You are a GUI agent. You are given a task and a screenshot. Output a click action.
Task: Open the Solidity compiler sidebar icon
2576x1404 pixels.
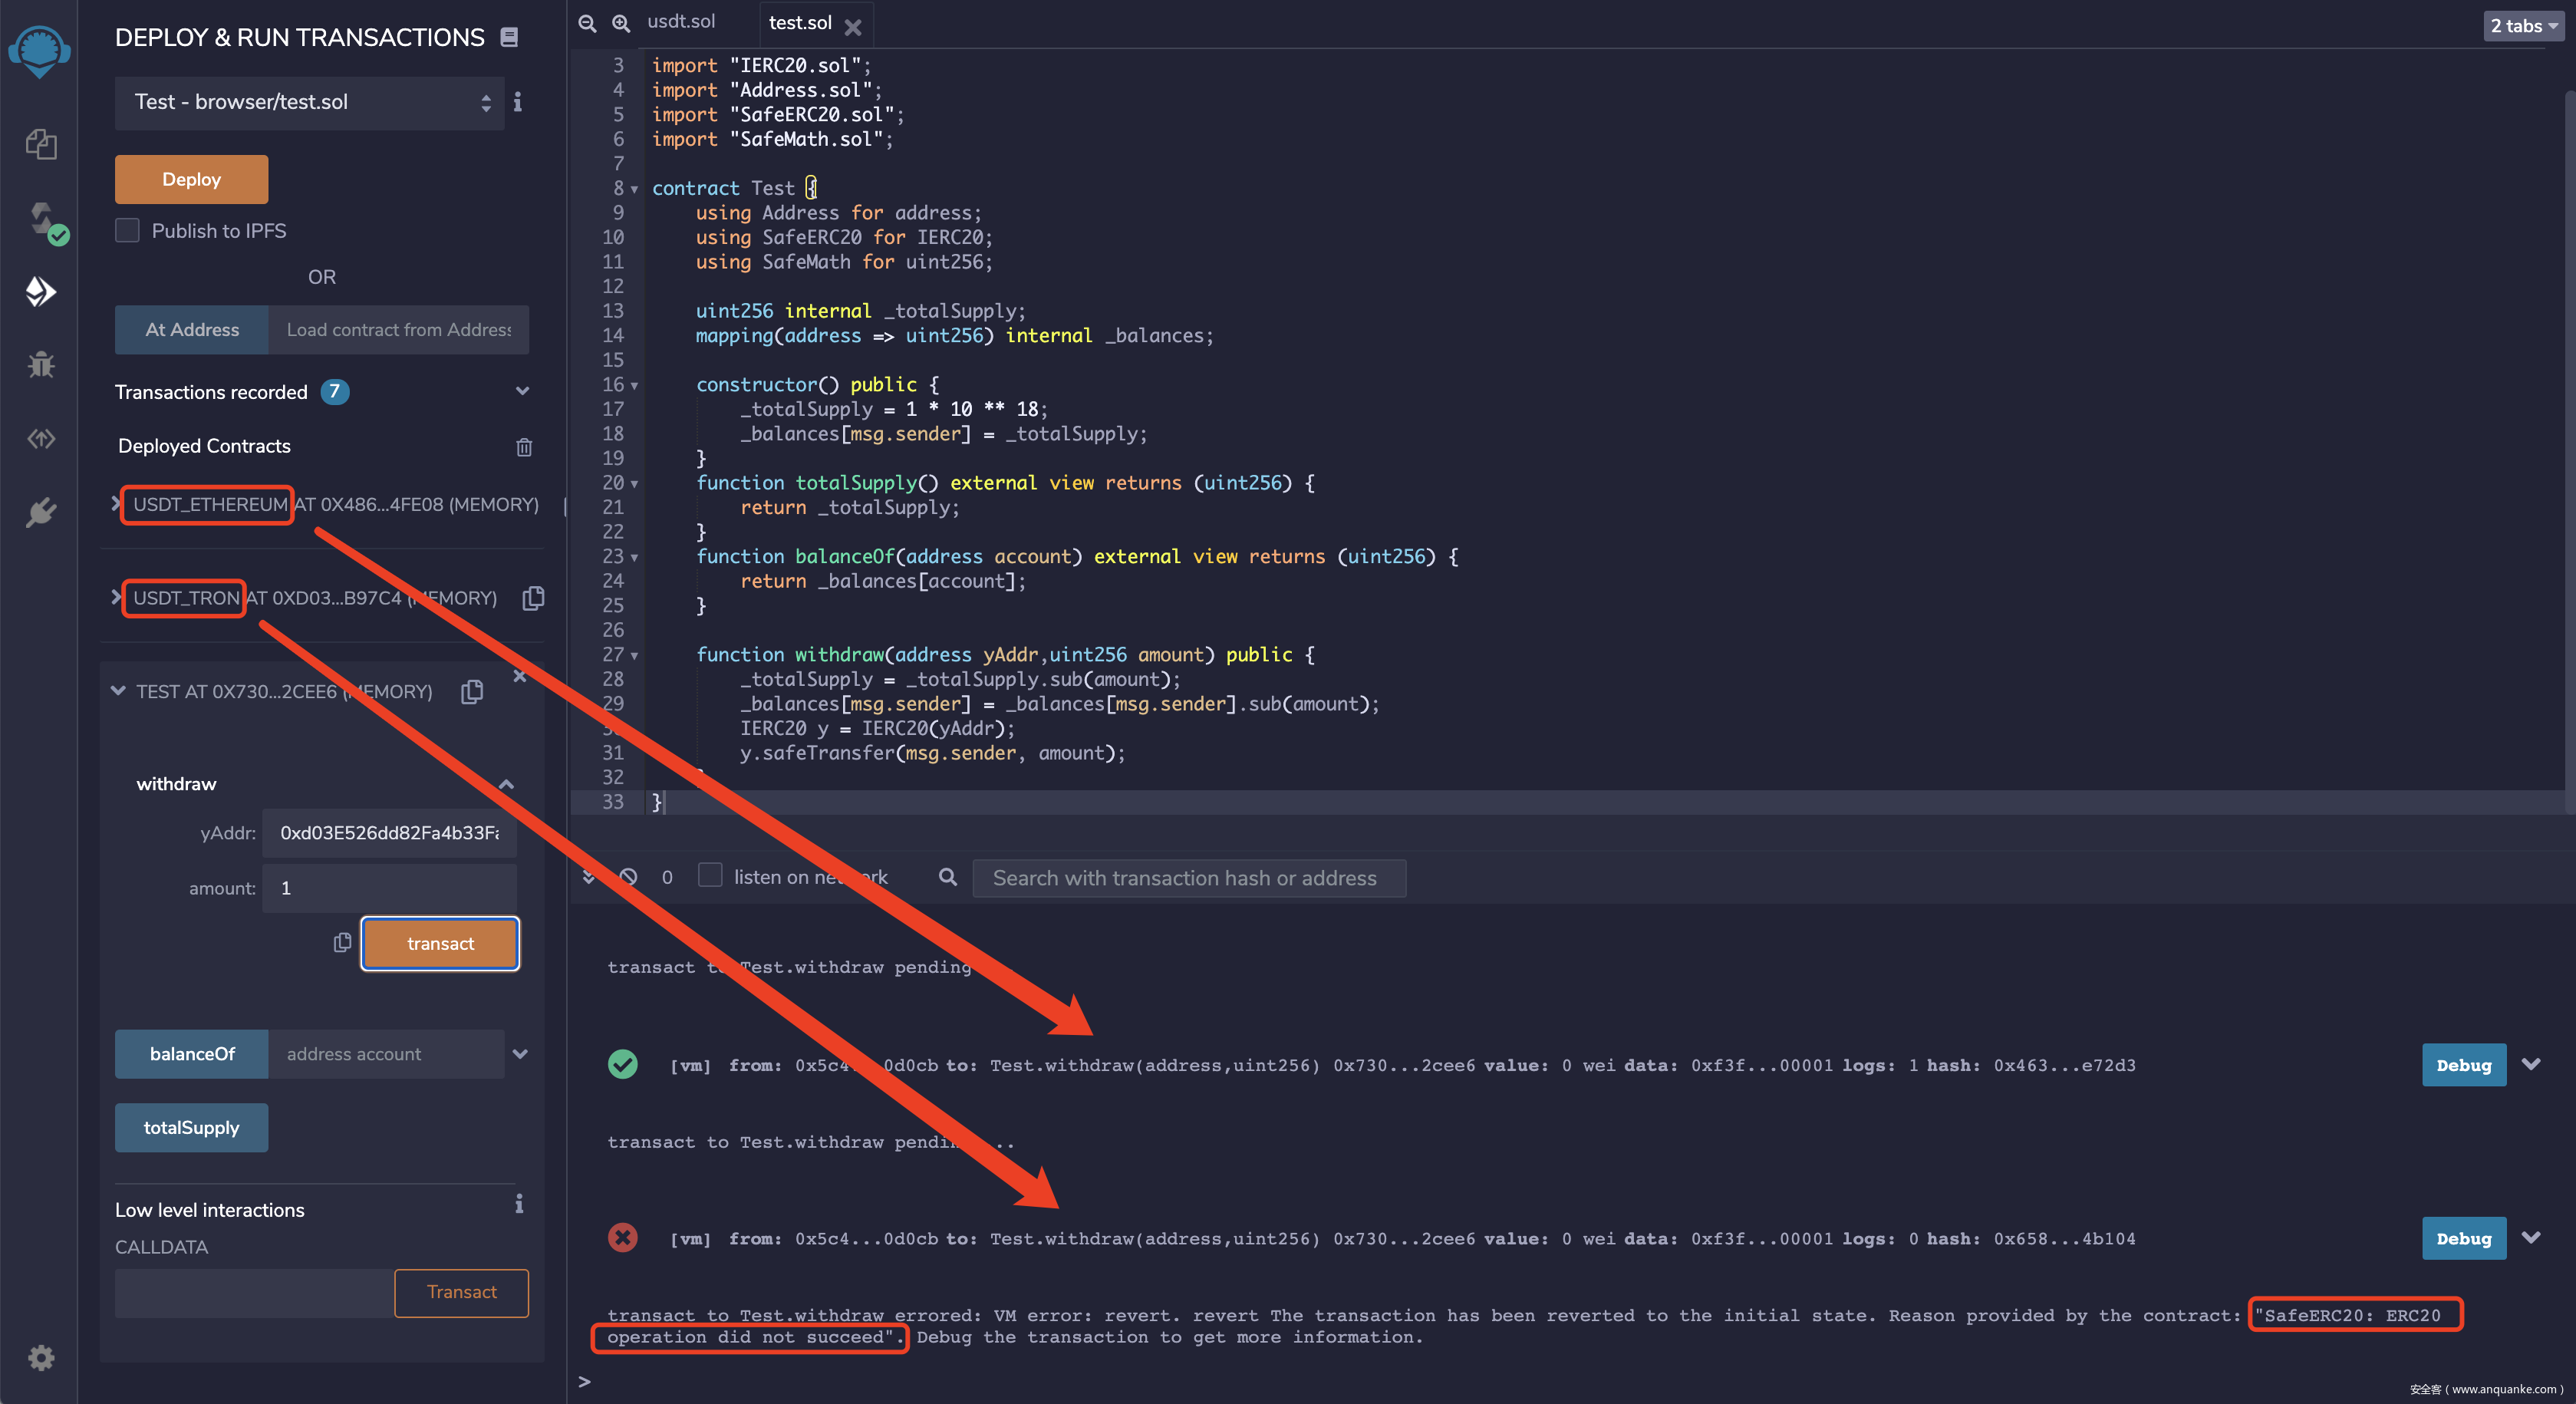coord(41,219)
